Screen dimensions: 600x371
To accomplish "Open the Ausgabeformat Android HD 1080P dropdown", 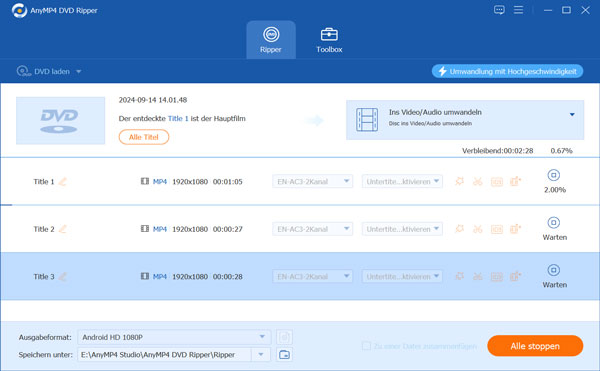I will 174,337.
